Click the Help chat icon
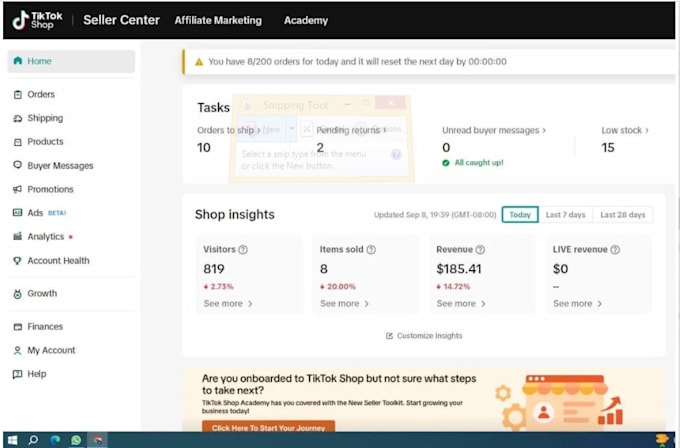680x448 pixels. (x=17, y=374)
